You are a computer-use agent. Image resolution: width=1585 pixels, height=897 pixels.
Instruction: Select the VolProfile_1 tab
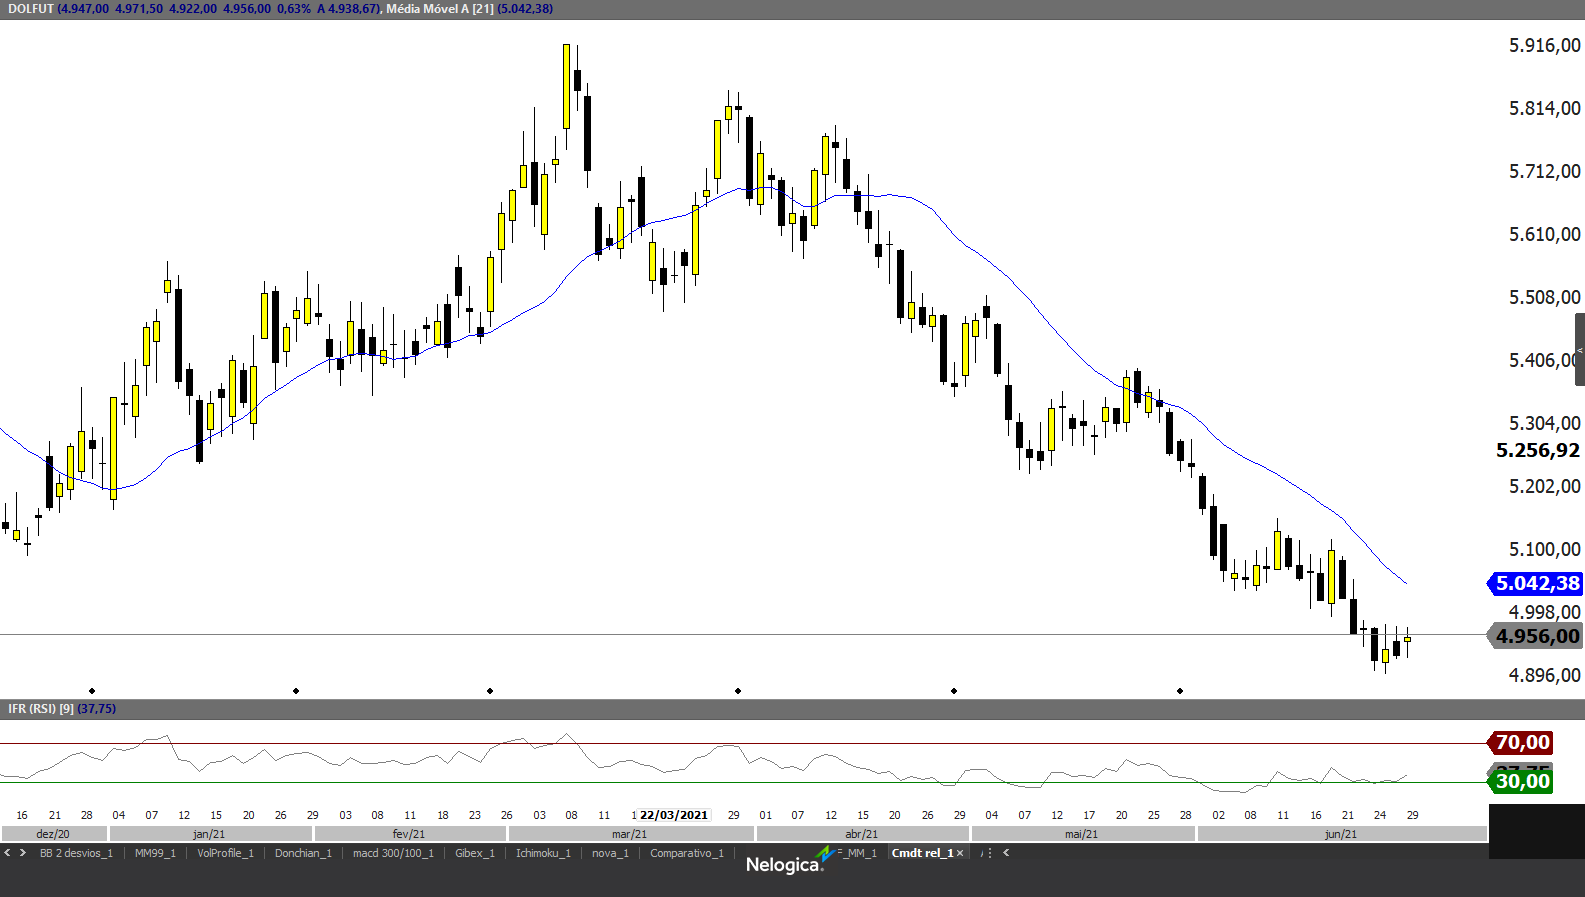225,853
